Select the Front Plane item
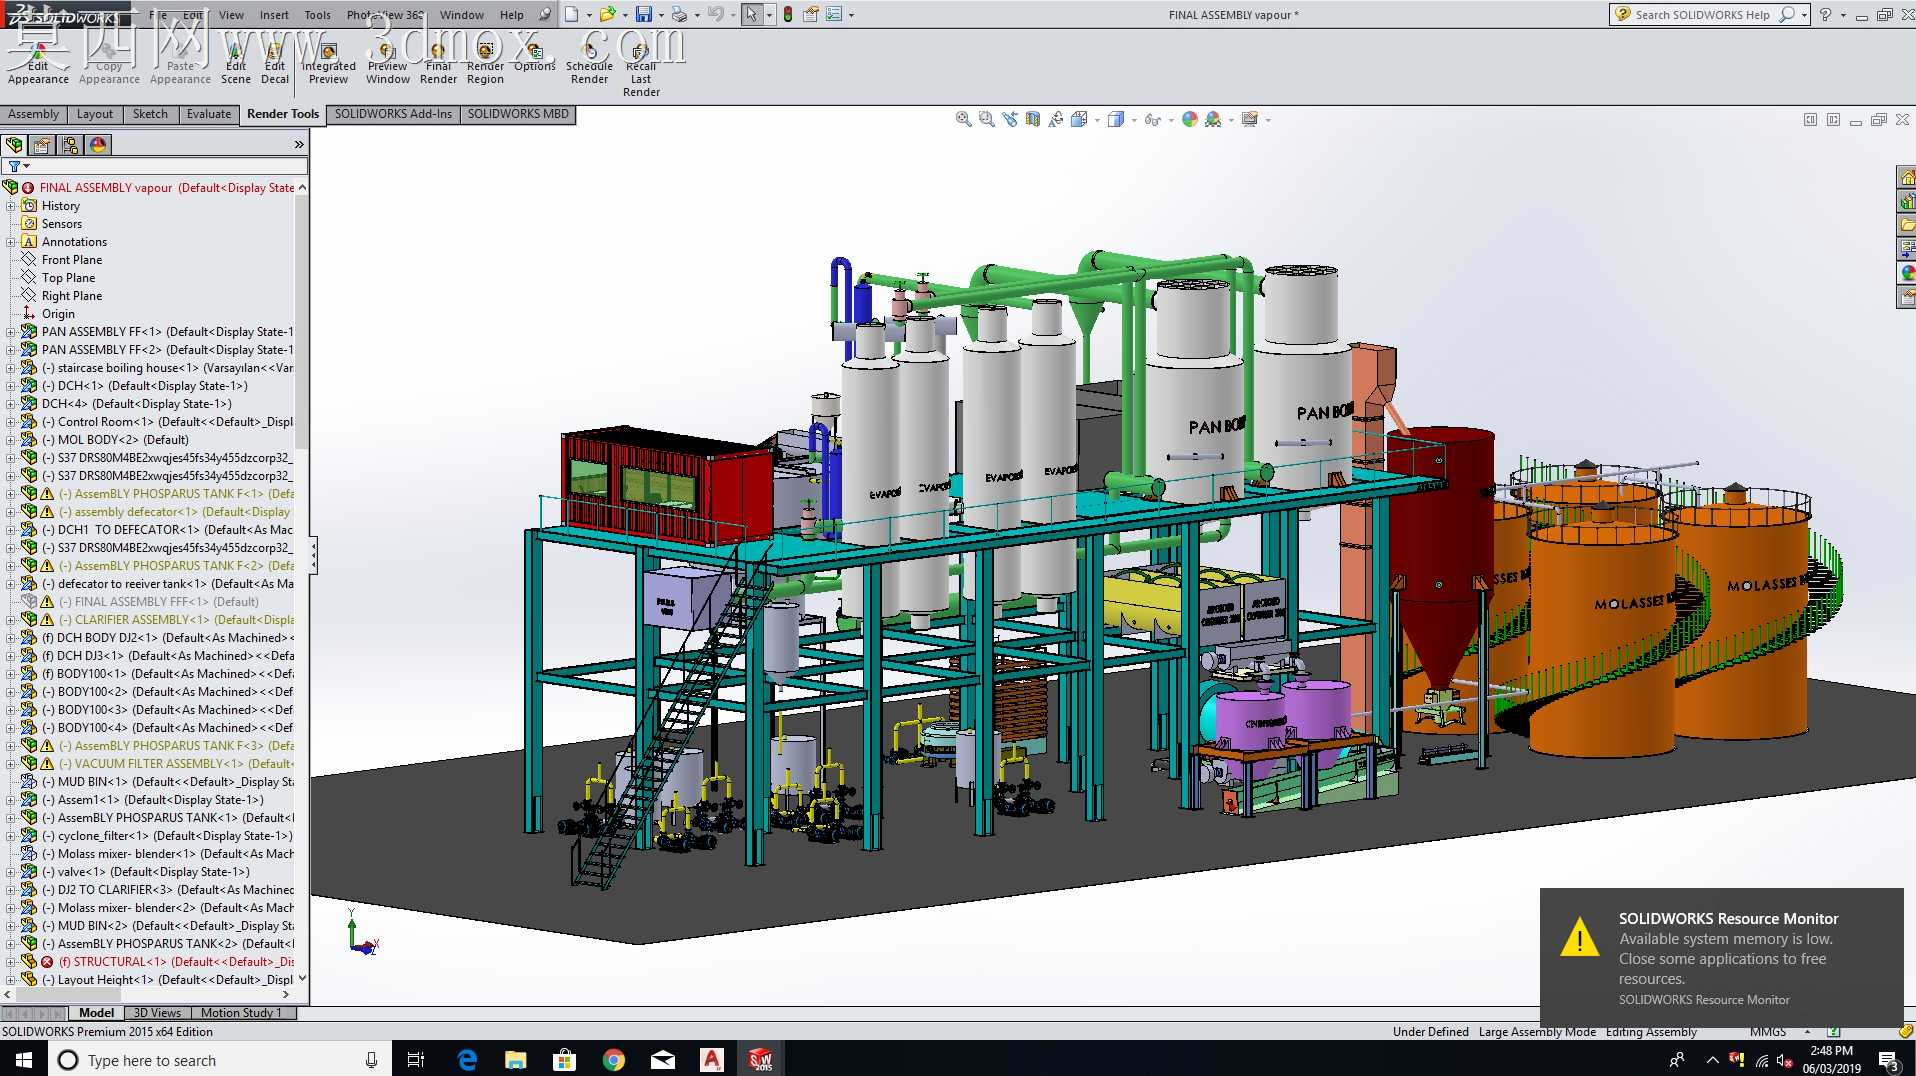This screenshot has height=1076, width=1916. pyautogui.click(x=72, y=260)
